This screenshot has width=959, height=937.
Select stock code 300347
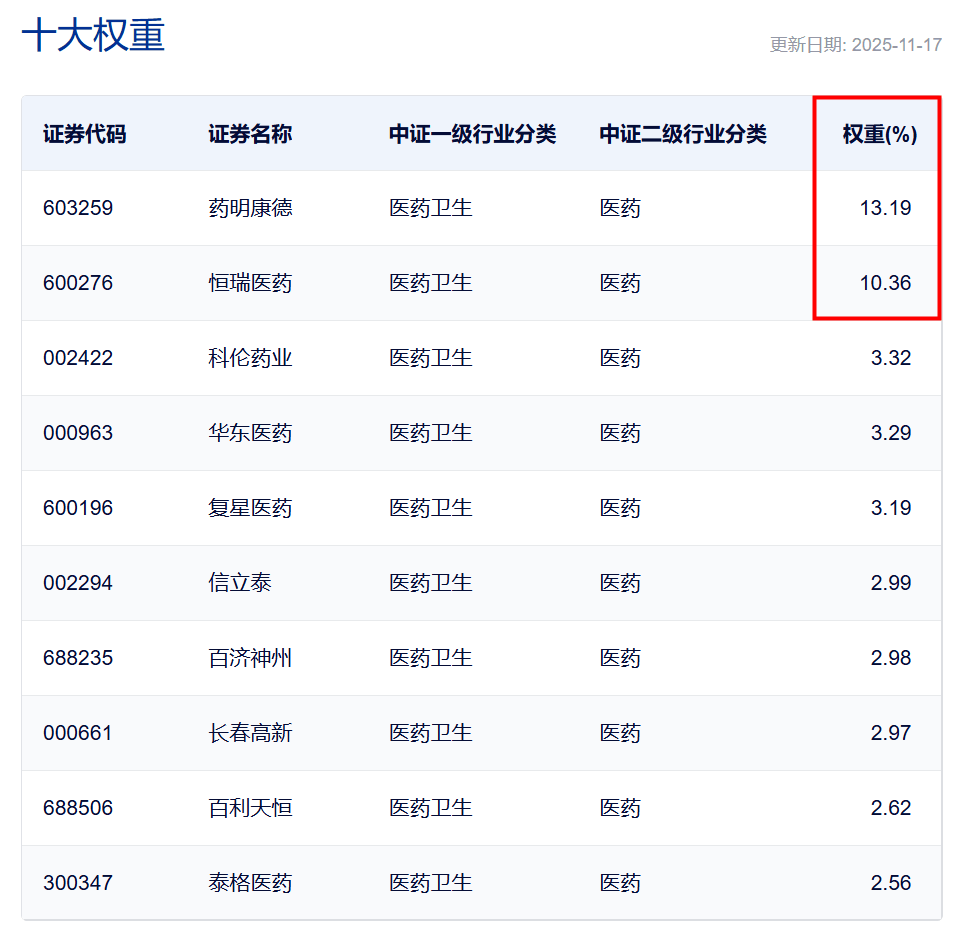78,883
